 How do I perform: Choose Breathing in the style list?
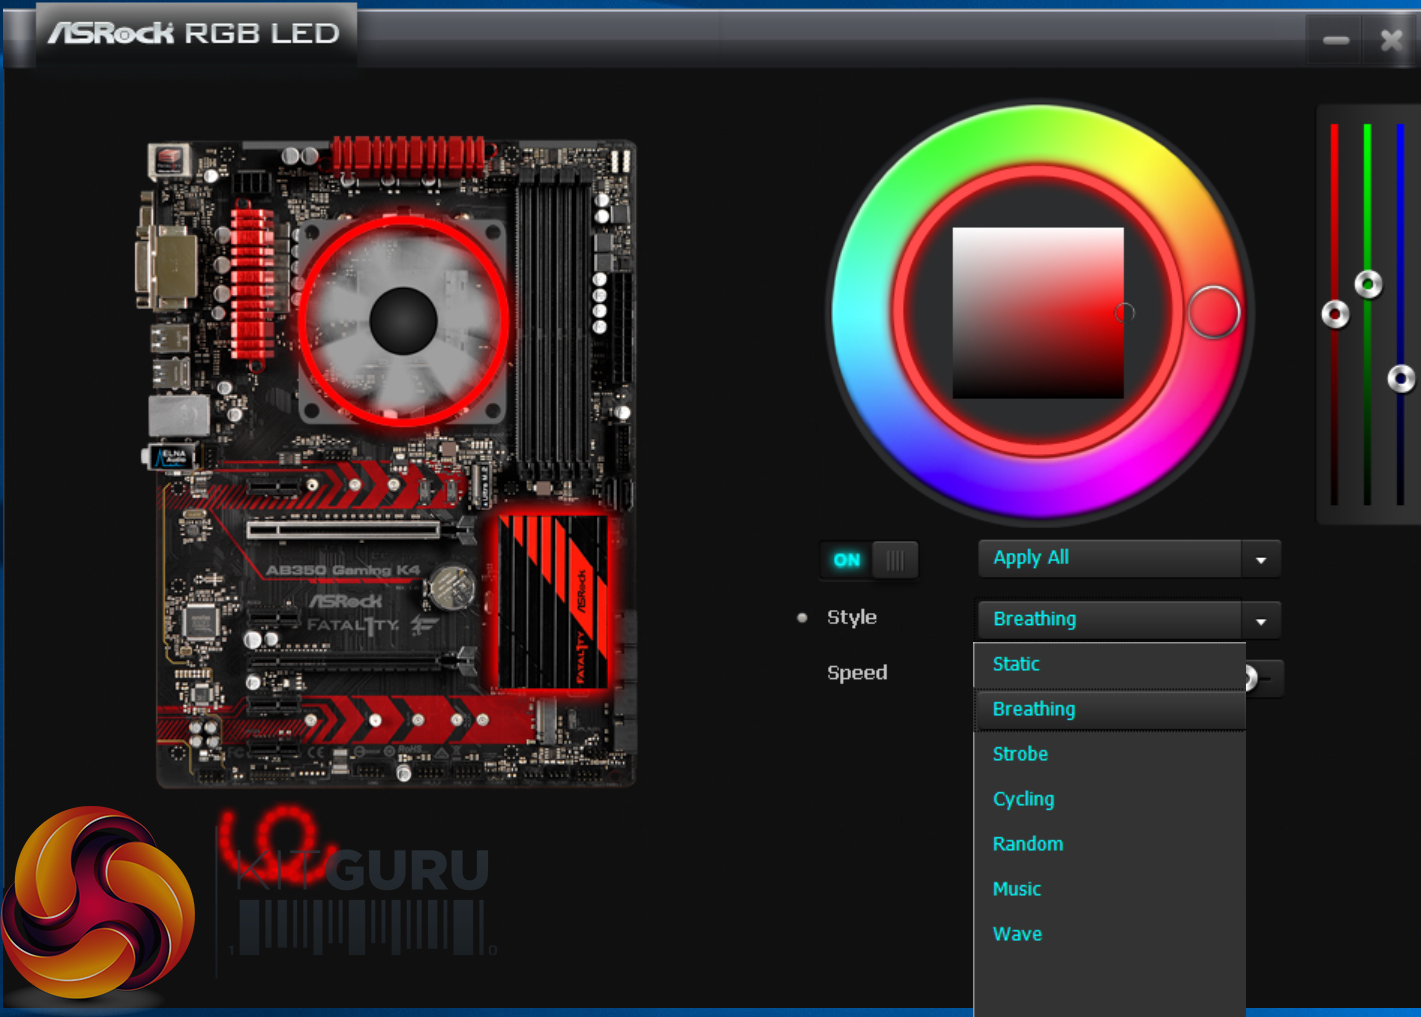(x=1110, y=709)
